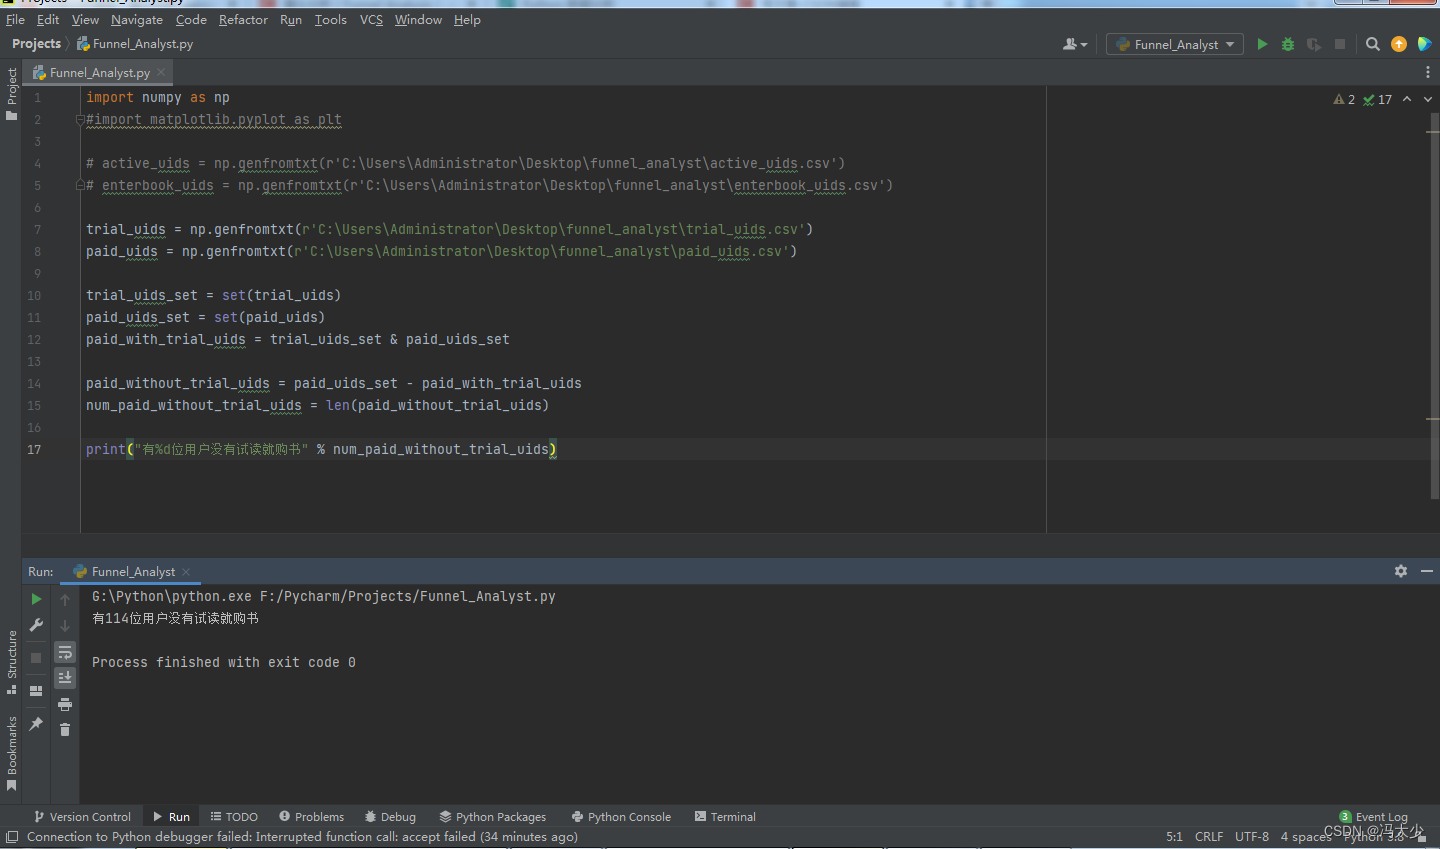Open the Version Control tool window
The height and width of the screenshot is (849, 1440).
pyautogui.click(x=82, y=817)
